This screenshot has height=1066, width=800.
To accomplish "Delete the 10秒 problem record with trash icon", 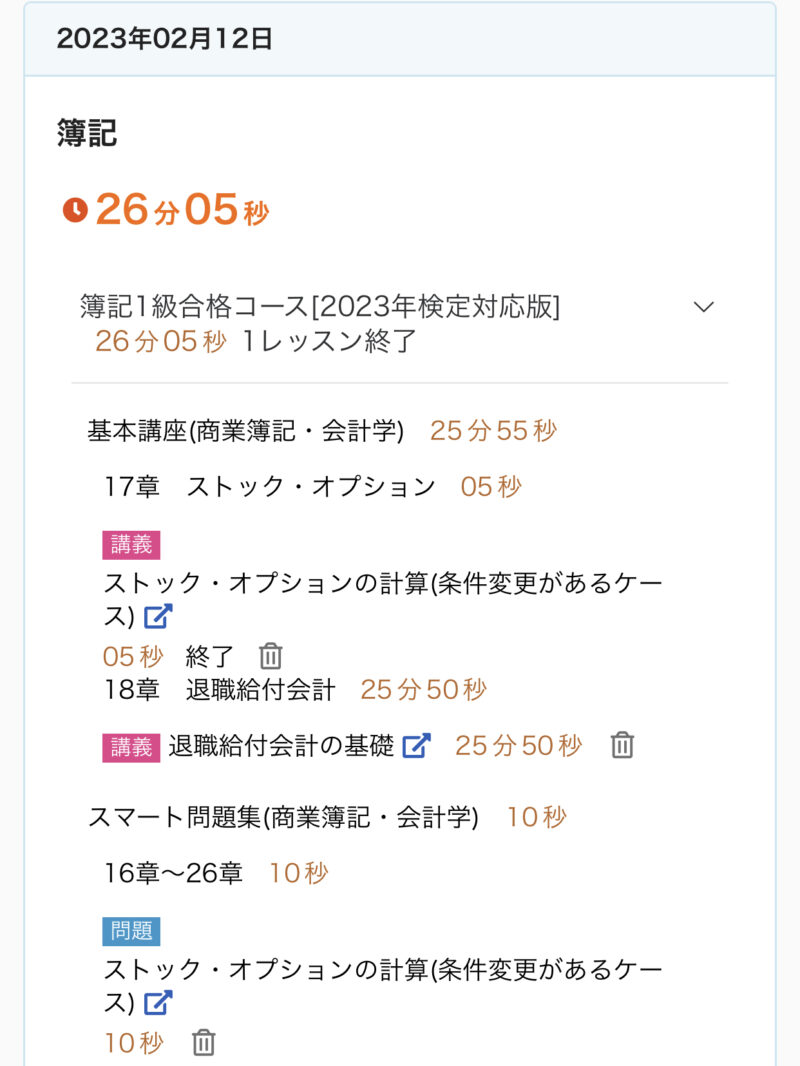I will point(204,1043).
